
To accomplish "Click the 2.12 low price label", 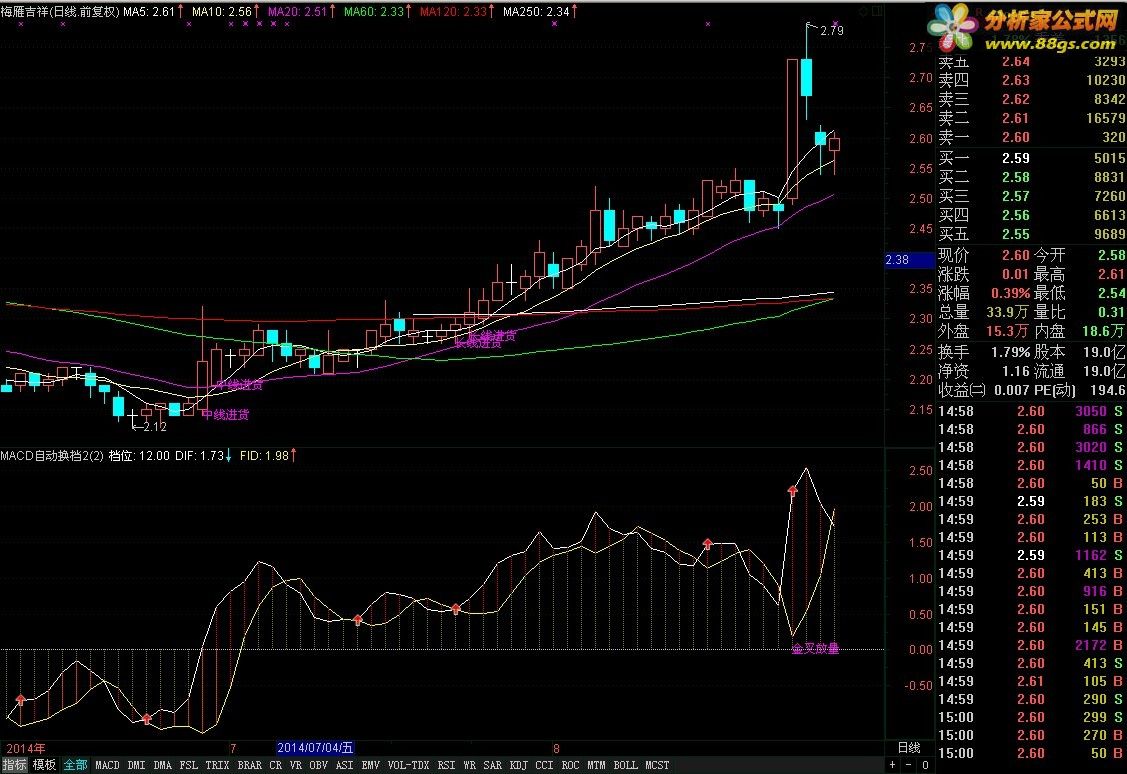I will [x=155, y=426].
